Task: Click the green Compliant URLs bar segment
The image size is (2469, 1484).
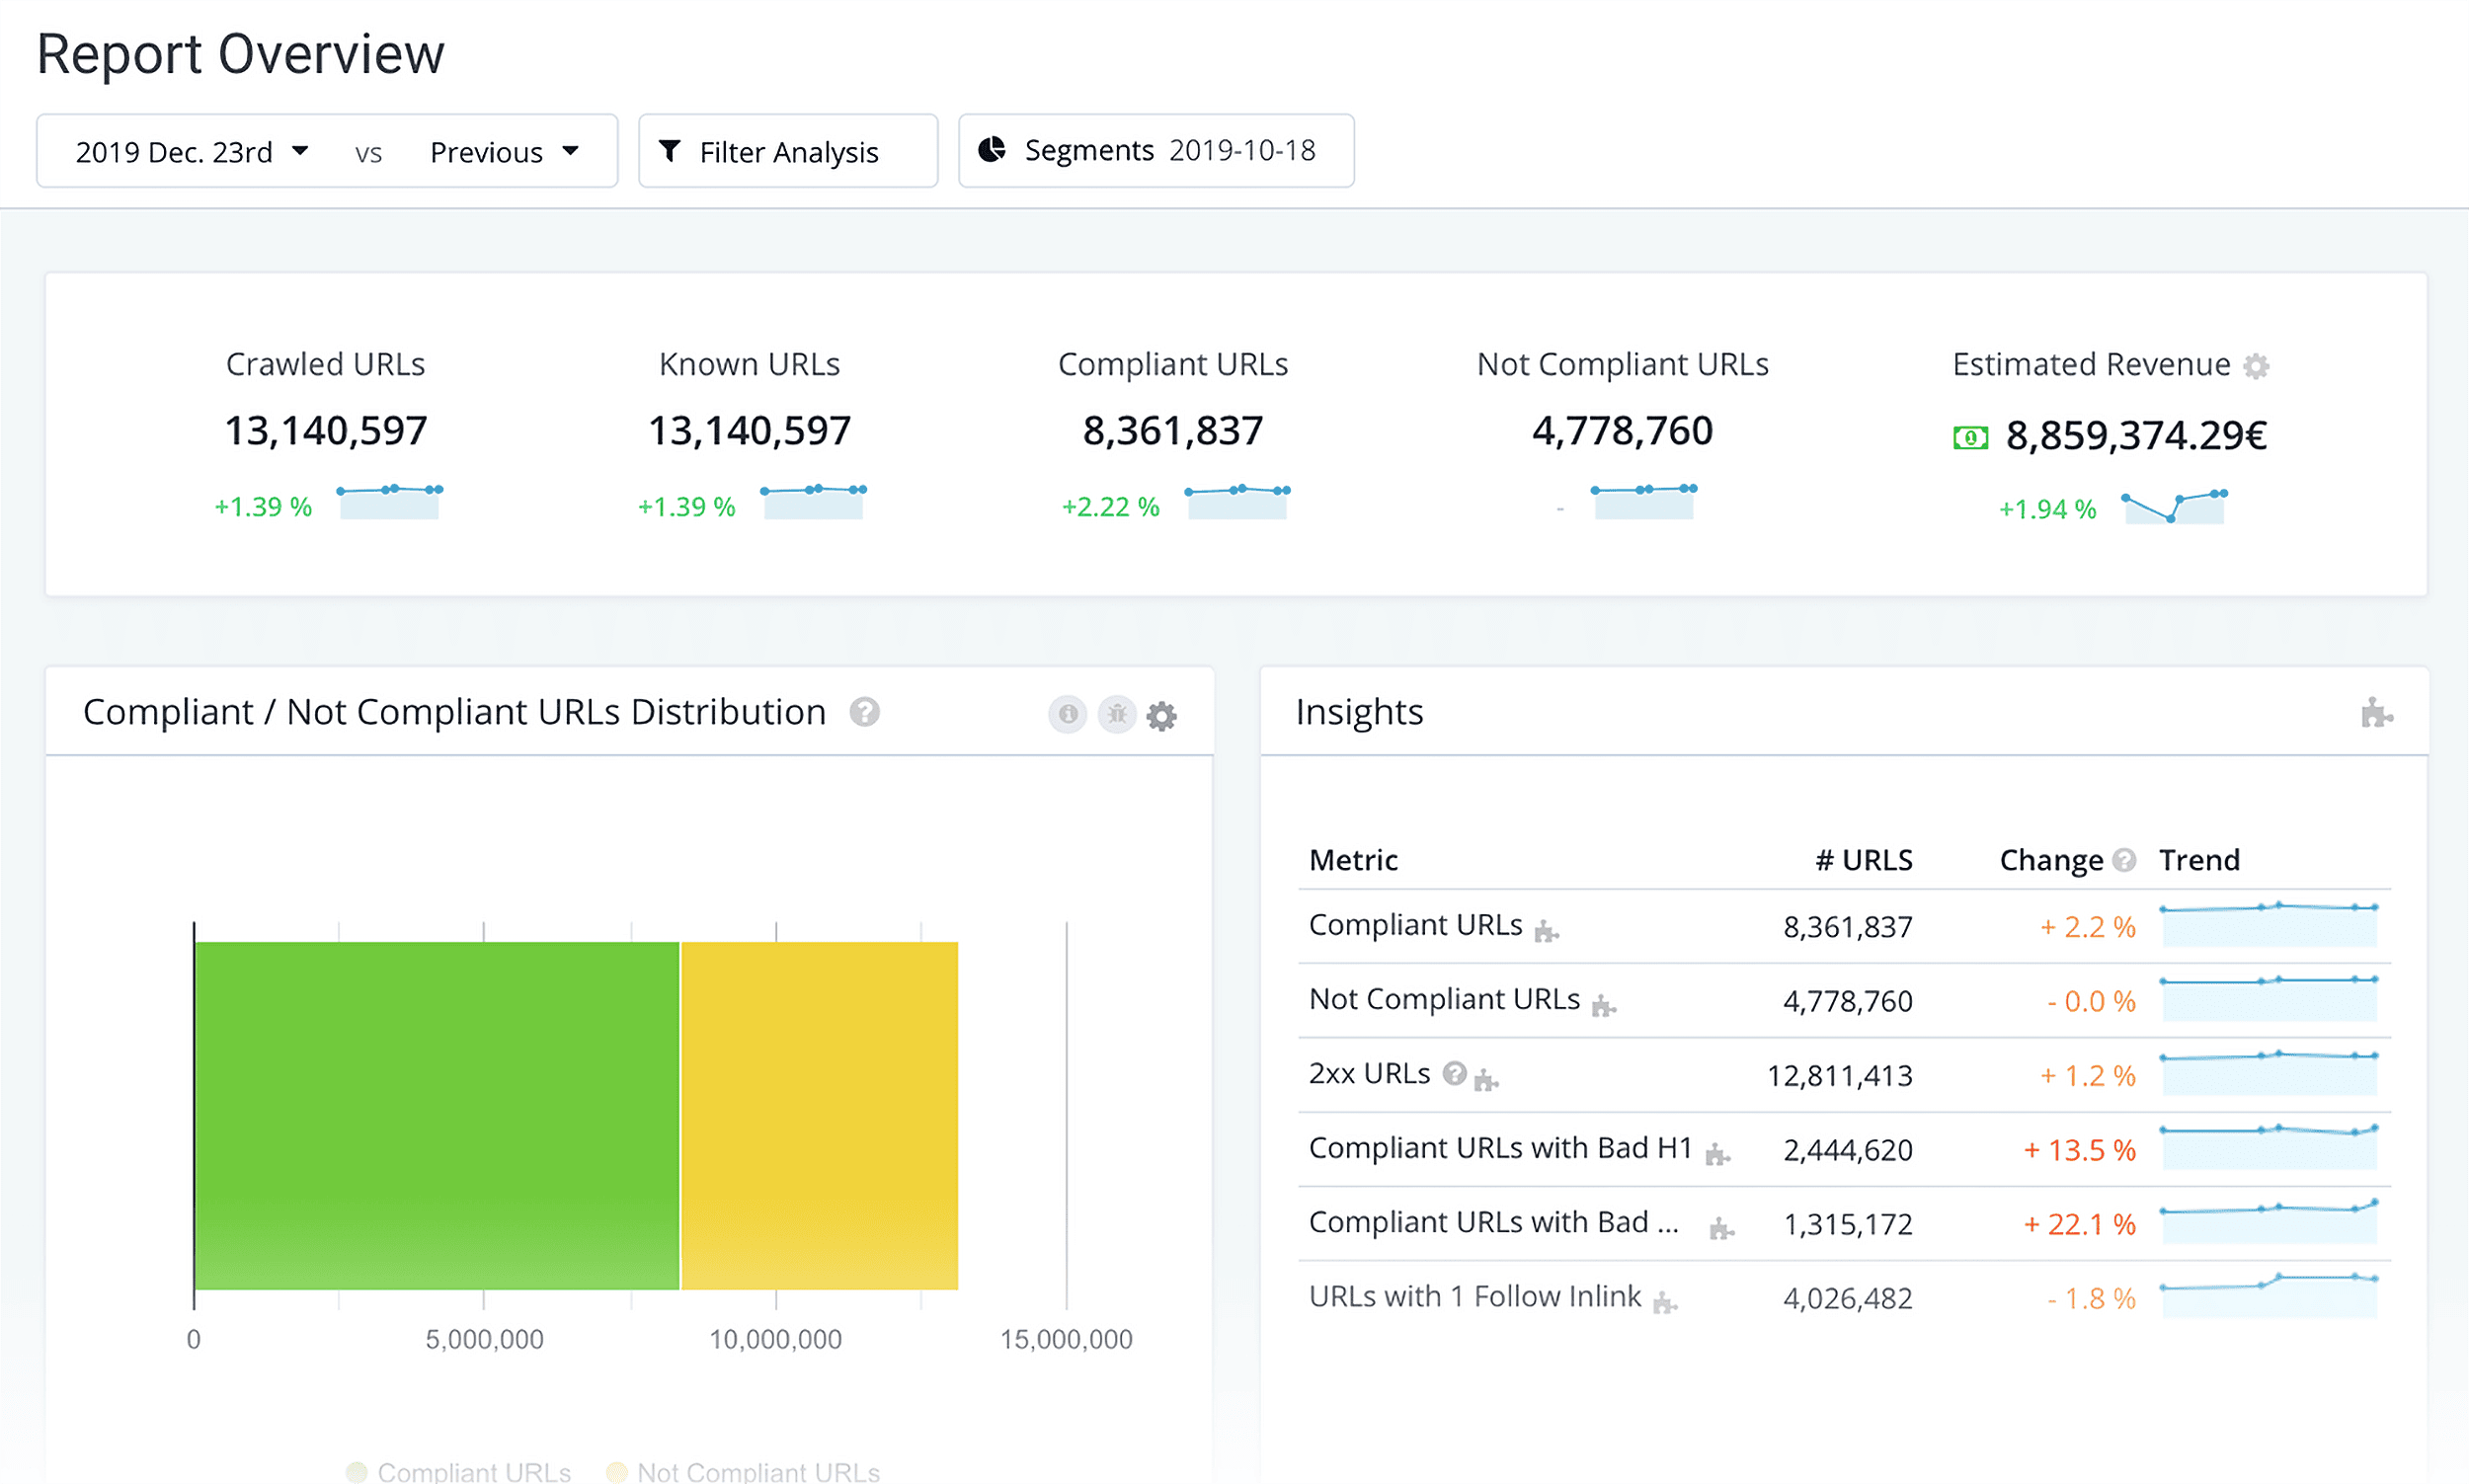Action: point(437,1115)
